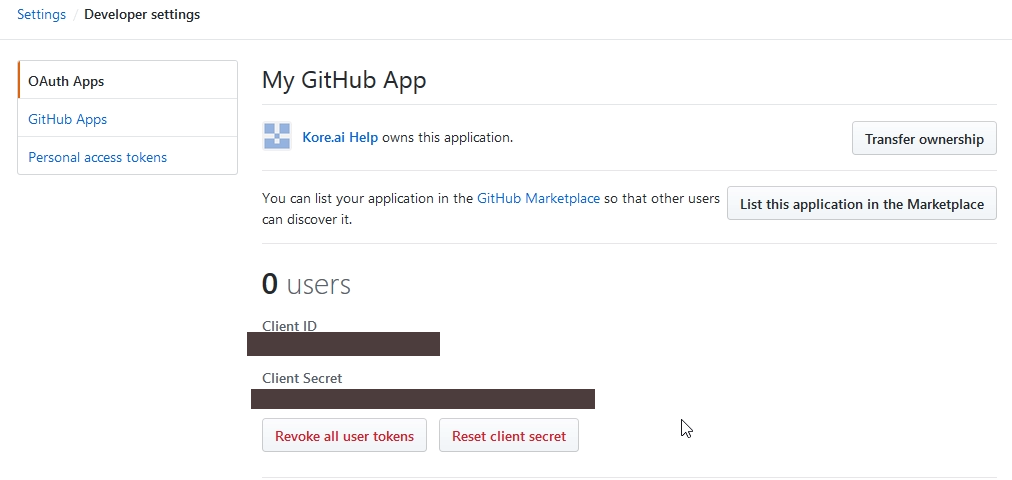Go to Personal access tokens
Screen dimensions: 1012x480
[x=128, y=157]
